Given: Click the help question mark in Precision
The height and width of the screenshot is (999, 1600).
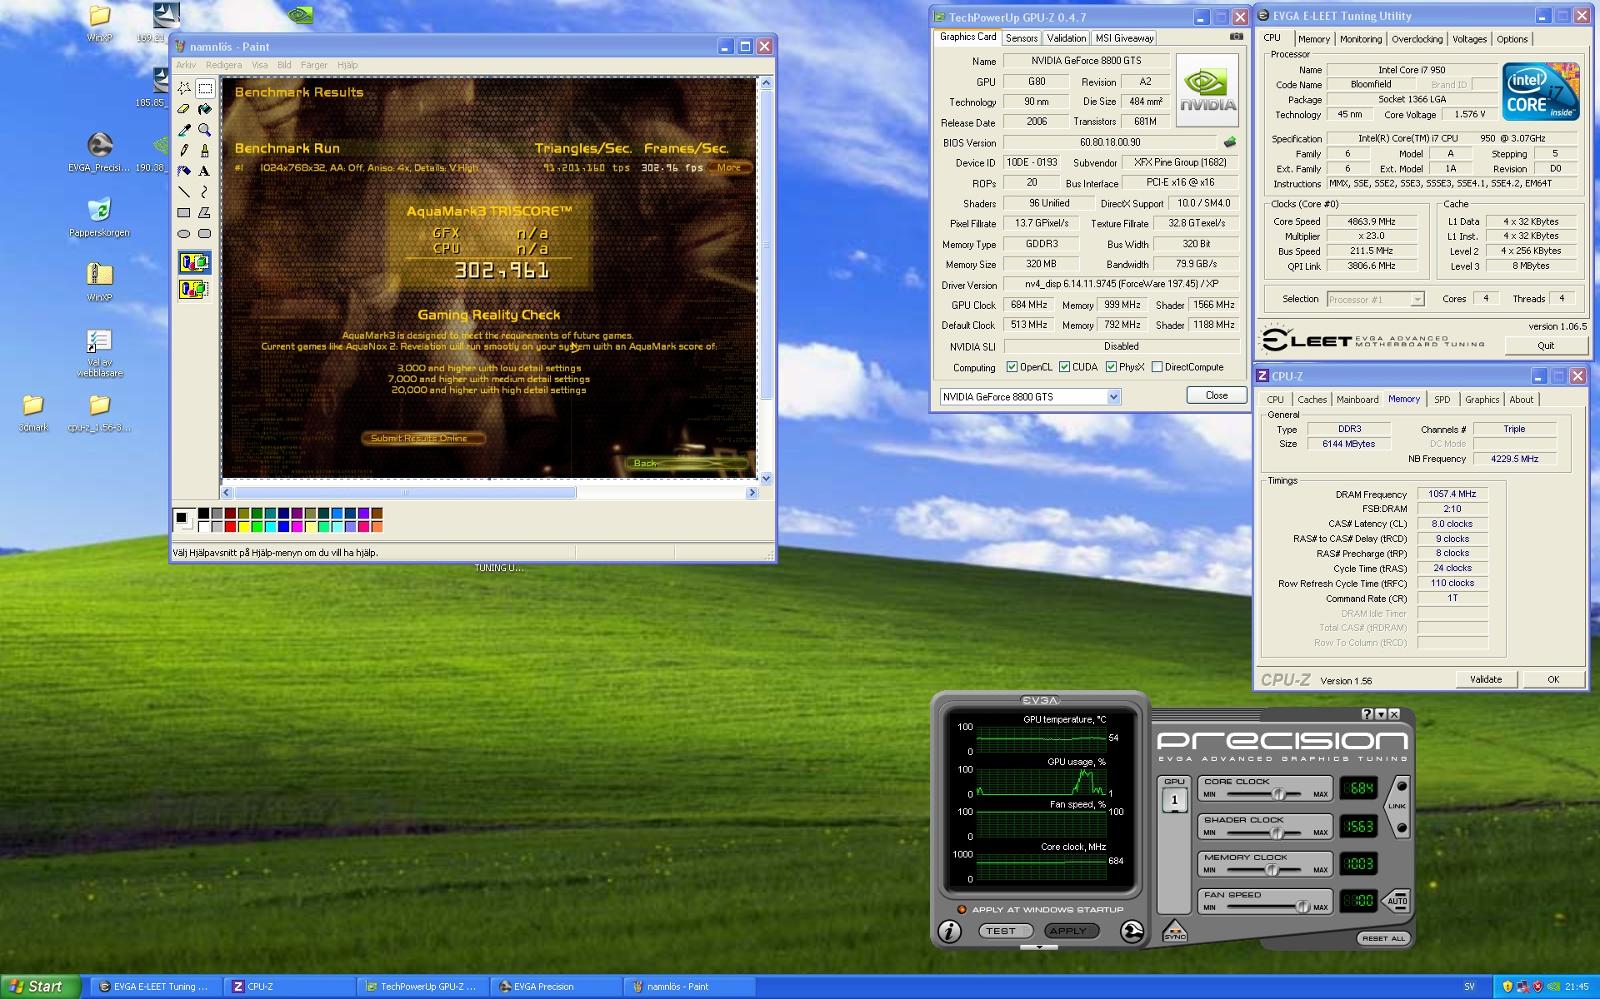Looking at the screenshot, I should (1367, 714).
